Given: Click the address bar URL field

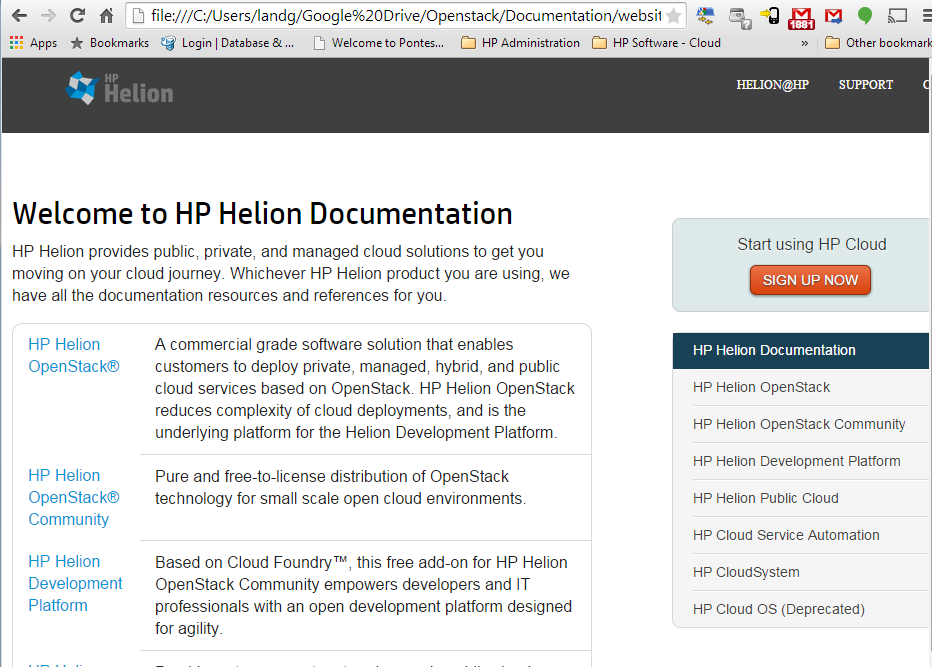Looking at the screenshot, I should pyautogui.click(x=400, y=16).
